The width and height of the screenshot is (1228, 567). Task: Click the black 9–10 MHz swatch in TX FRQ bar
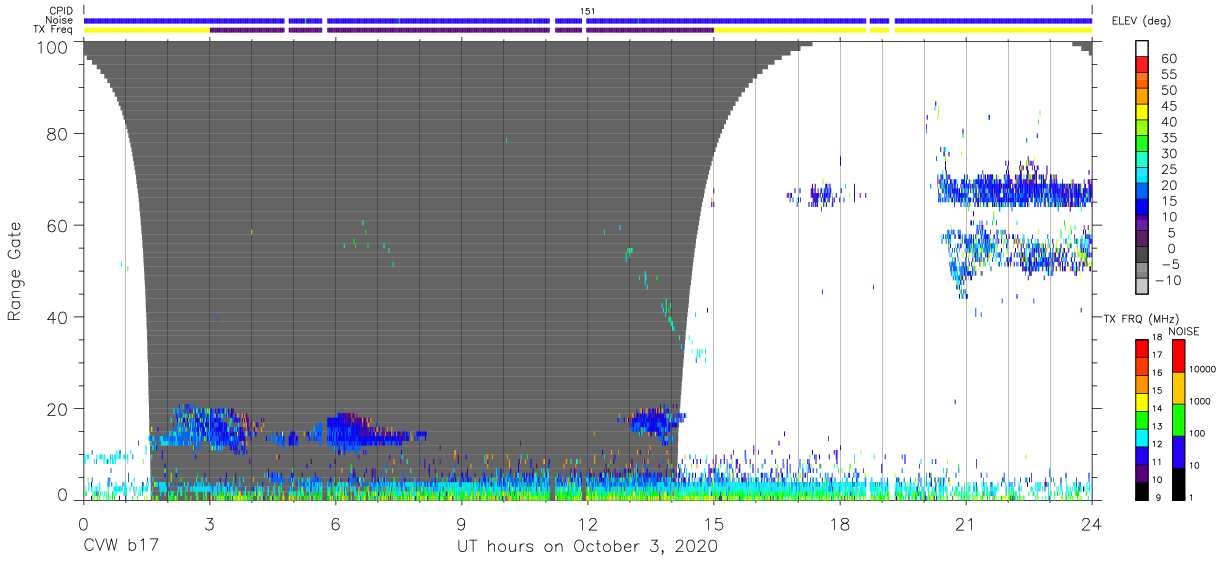1142,490
